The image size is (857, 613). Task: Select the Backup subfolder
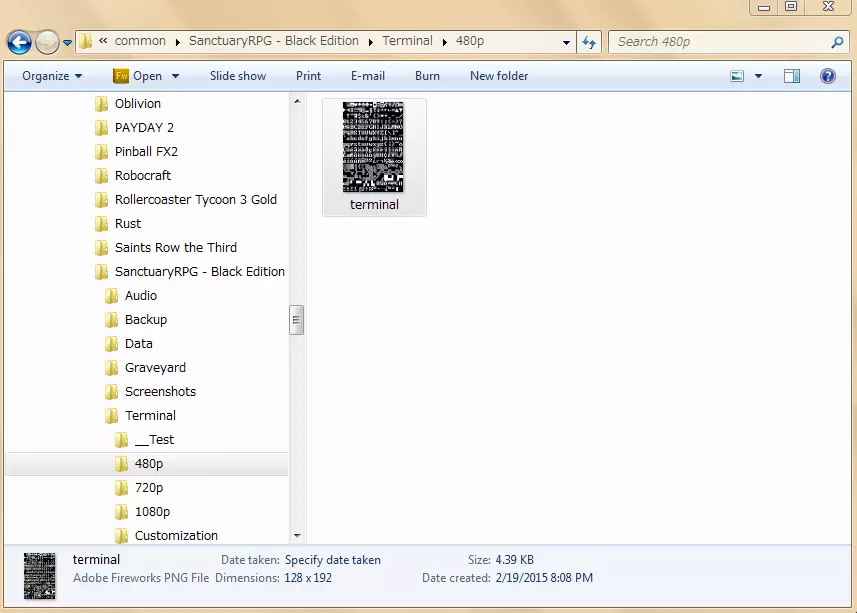146,320
